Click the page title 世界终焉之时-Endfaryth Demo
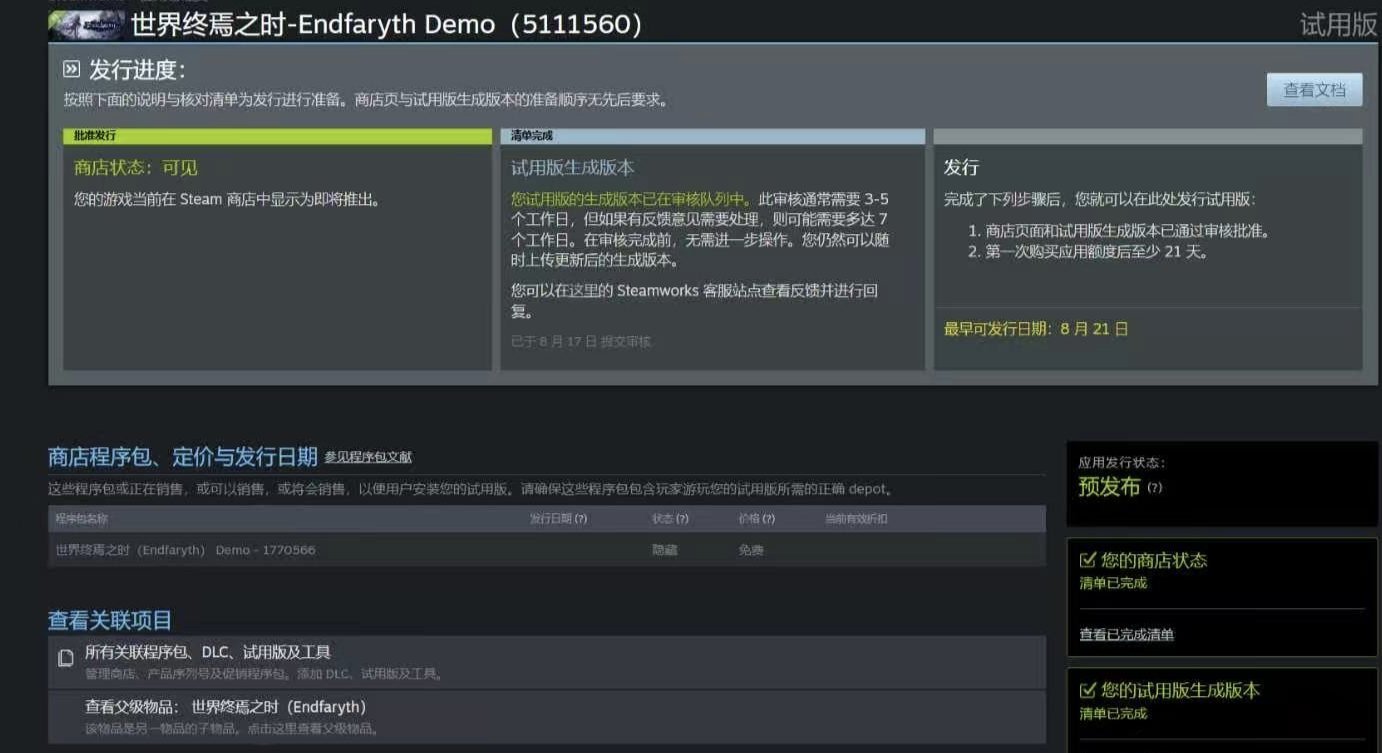Screen dimensions: 1382x753 pos(386,24)
